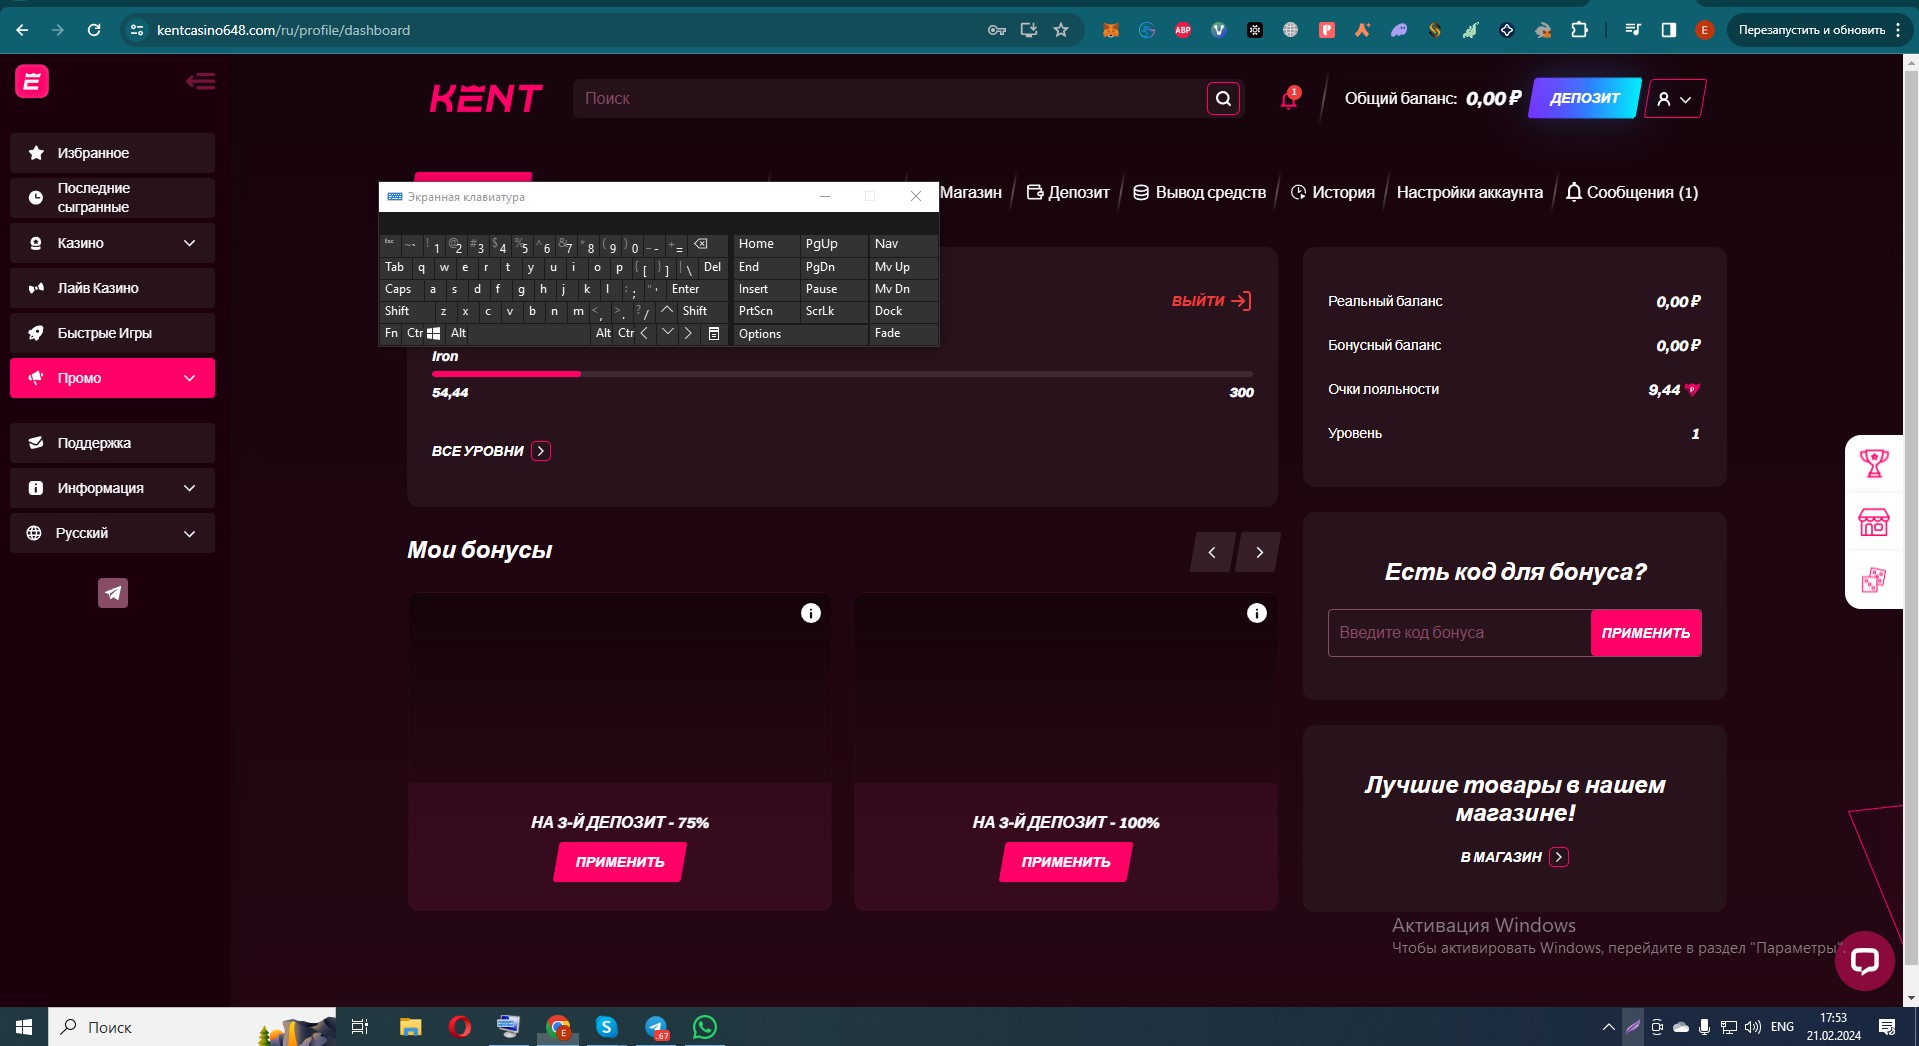The width and height of the screenshot is (1919, 1046).
Task: Show info for the 100% deposit bonus
Action: (x=1257, y=613)
